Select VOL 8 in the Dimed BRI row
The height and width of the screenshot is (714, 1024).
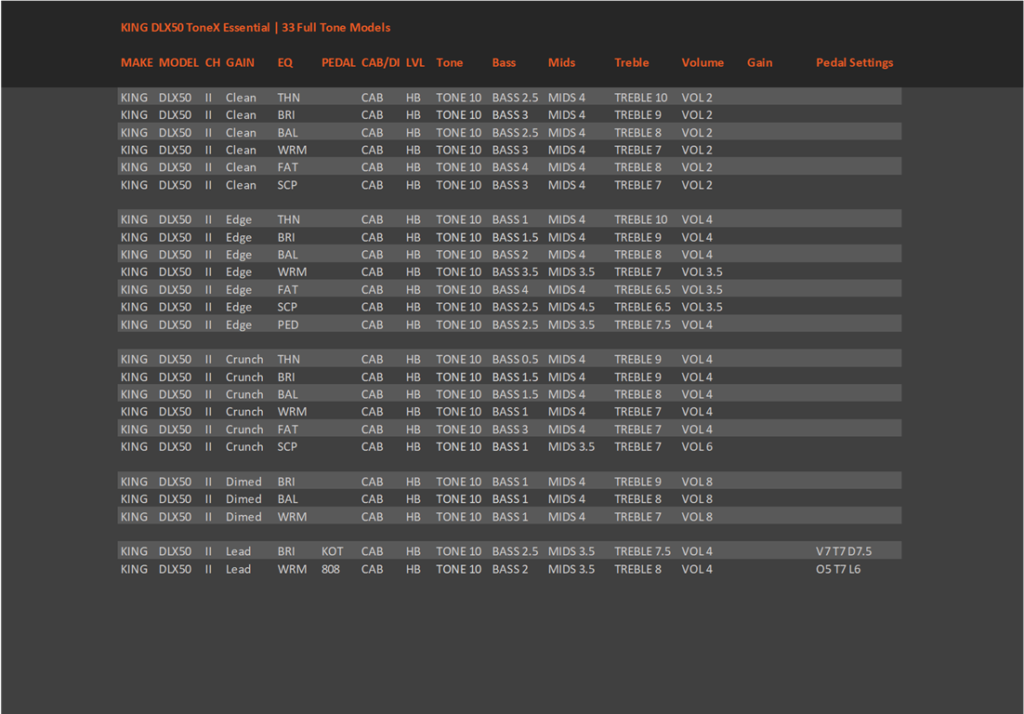(697, 481)
